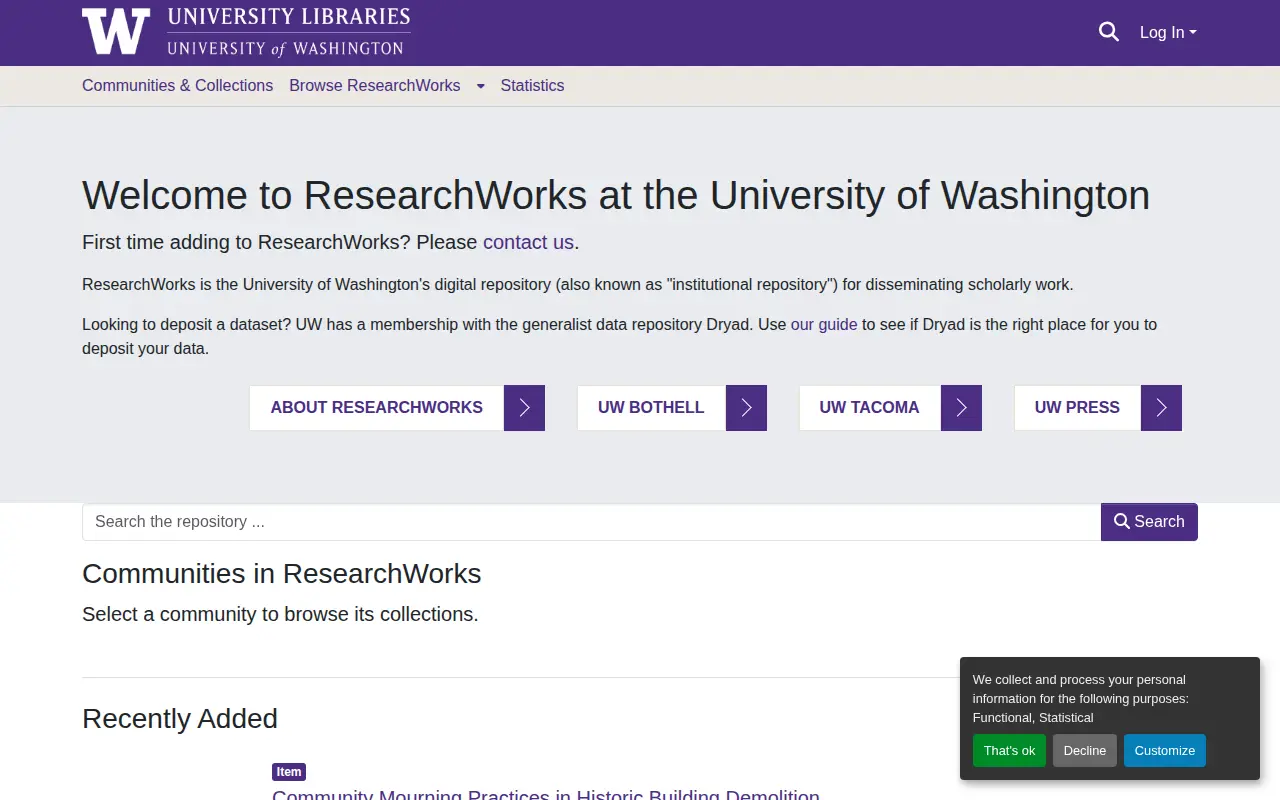The image size is (1280, 800).
Task: Go to Communities & Collections
Action: 177,86
